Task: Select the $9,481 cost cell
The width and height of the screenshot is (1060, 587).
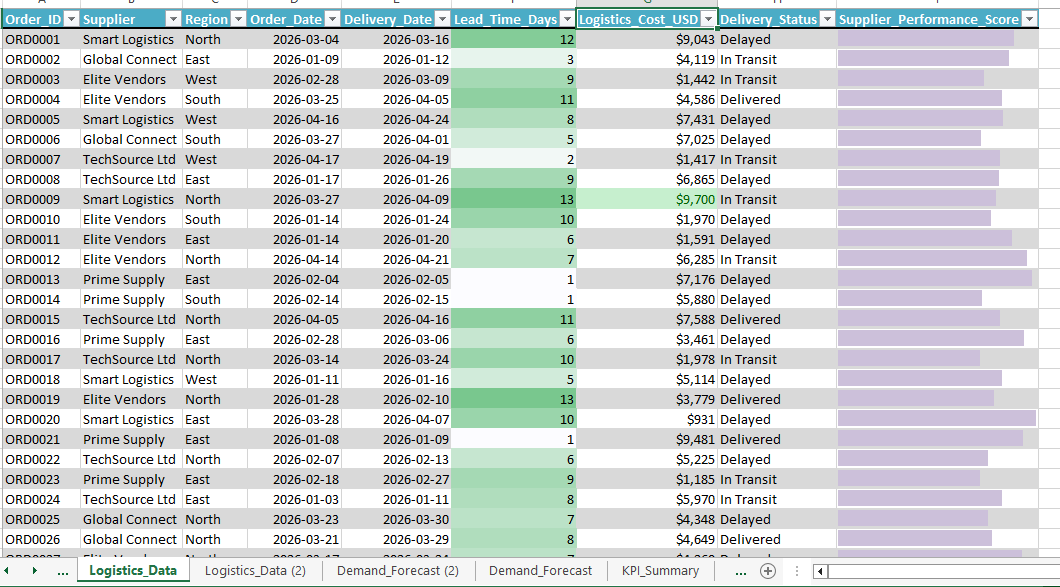Action: [647, 440]
